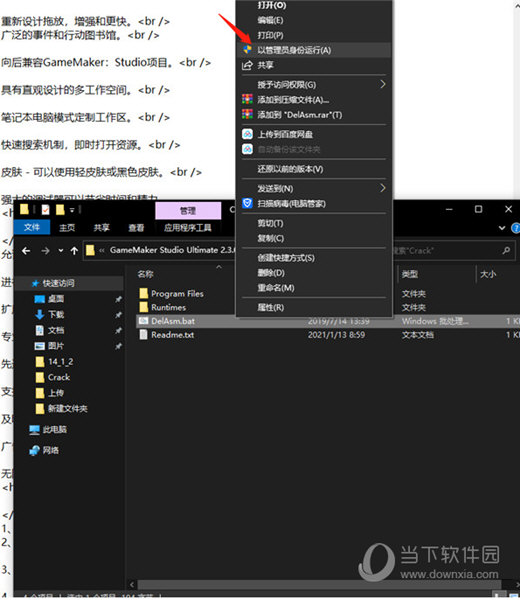Open the recent locations dropdown arrow
This screenshot has width=520, height=600.
click(x=61, y=251)
